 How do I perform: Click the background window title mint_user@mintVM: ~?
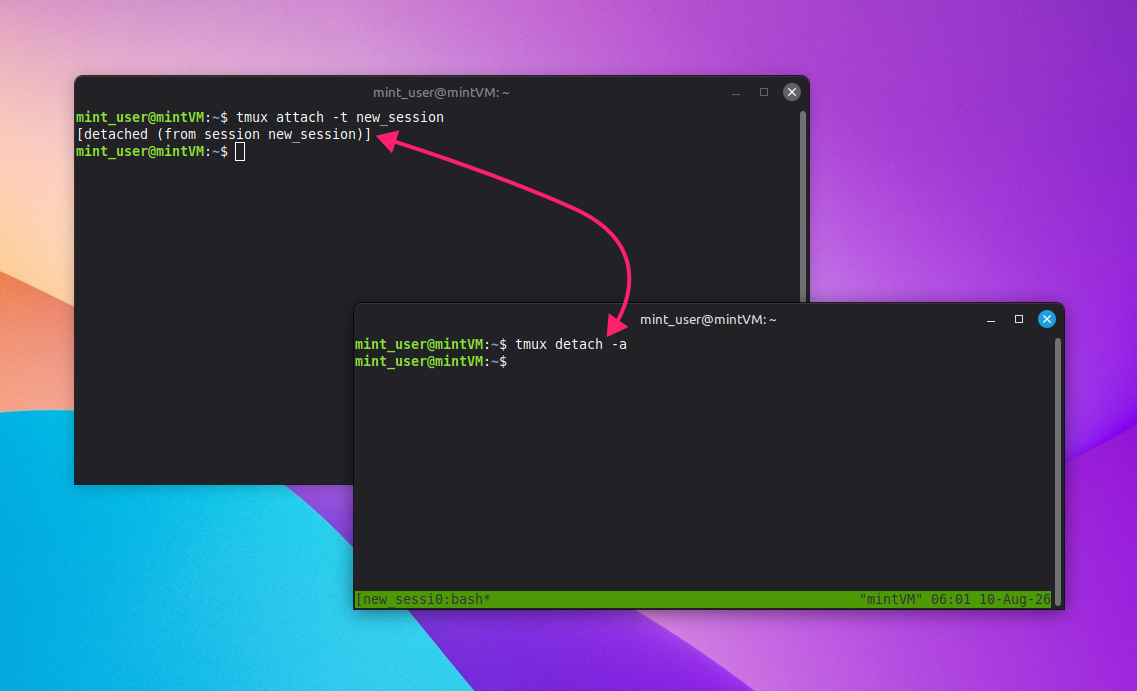point(441,93)
